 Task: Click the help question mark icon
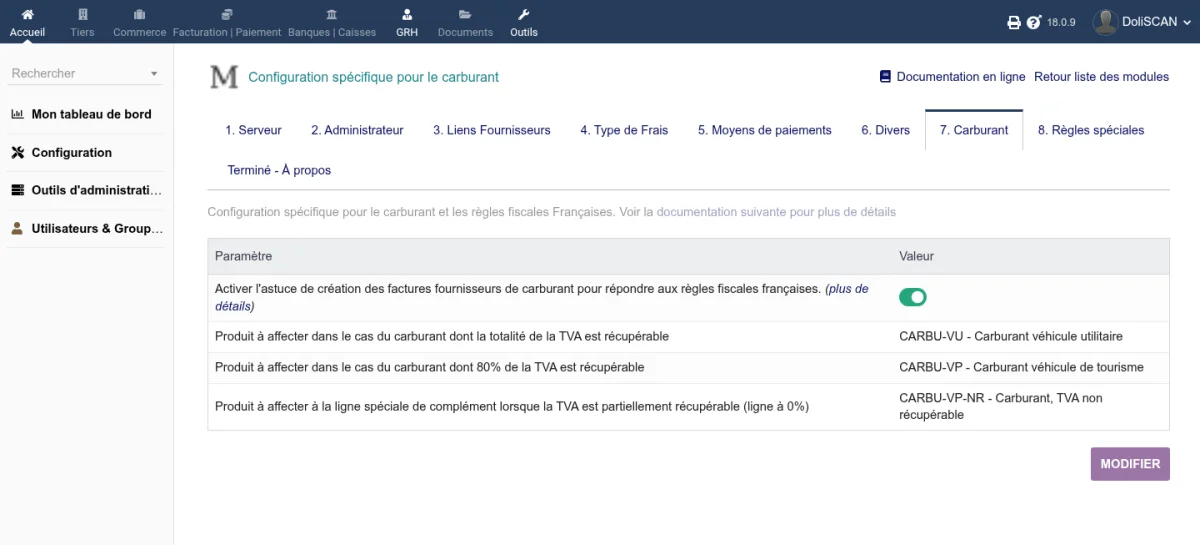1034,22
